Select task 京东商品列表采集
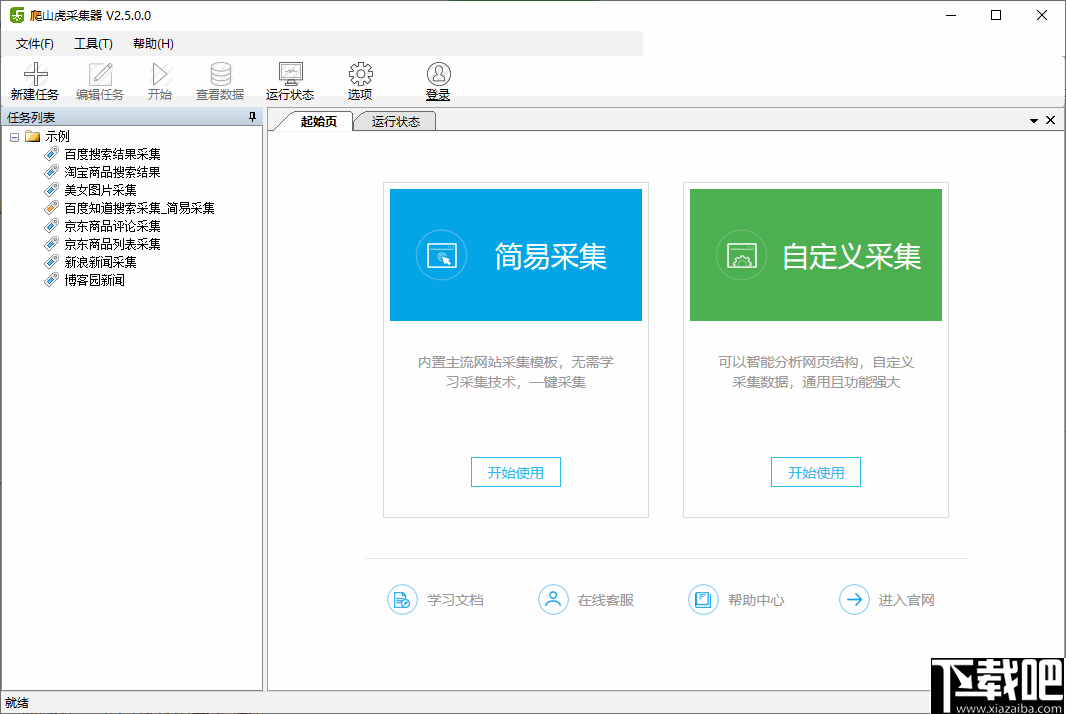Image resolution: width=1066 pixels, height=714 pixels. (112, 244)
